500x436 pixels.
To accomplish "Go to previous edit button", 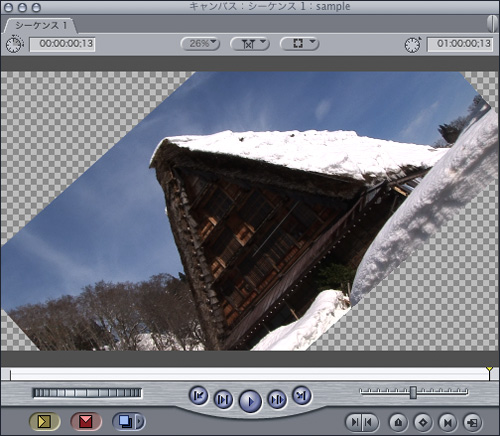I will pyautogui.click(x=199, y=396).
